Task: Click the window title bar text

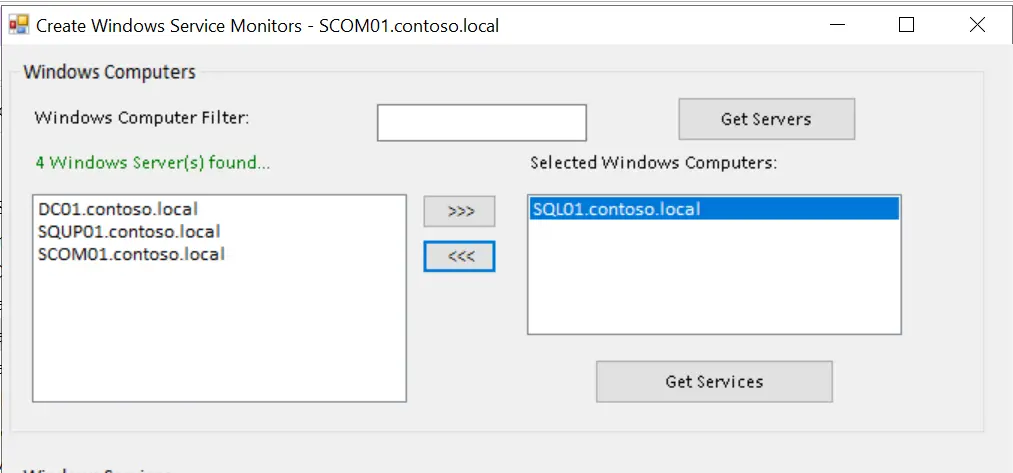Action: 267,25
